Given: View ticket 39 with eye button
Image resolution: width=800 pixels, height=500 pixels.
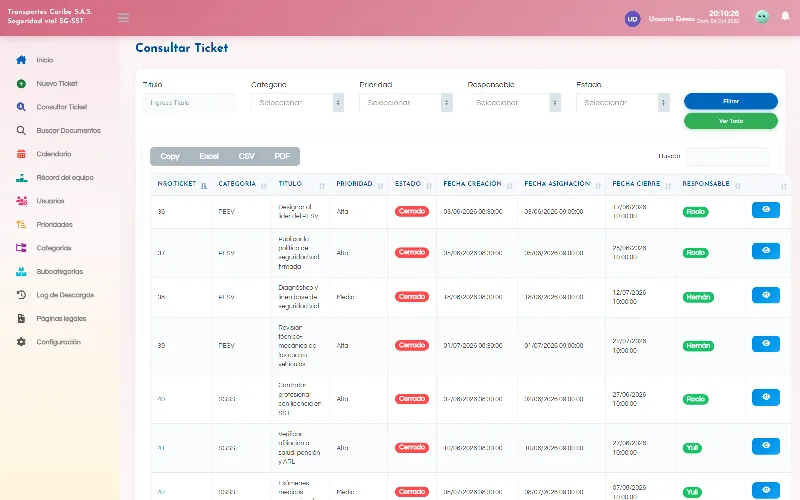Looking at the screenshot, I should (766, 344).
